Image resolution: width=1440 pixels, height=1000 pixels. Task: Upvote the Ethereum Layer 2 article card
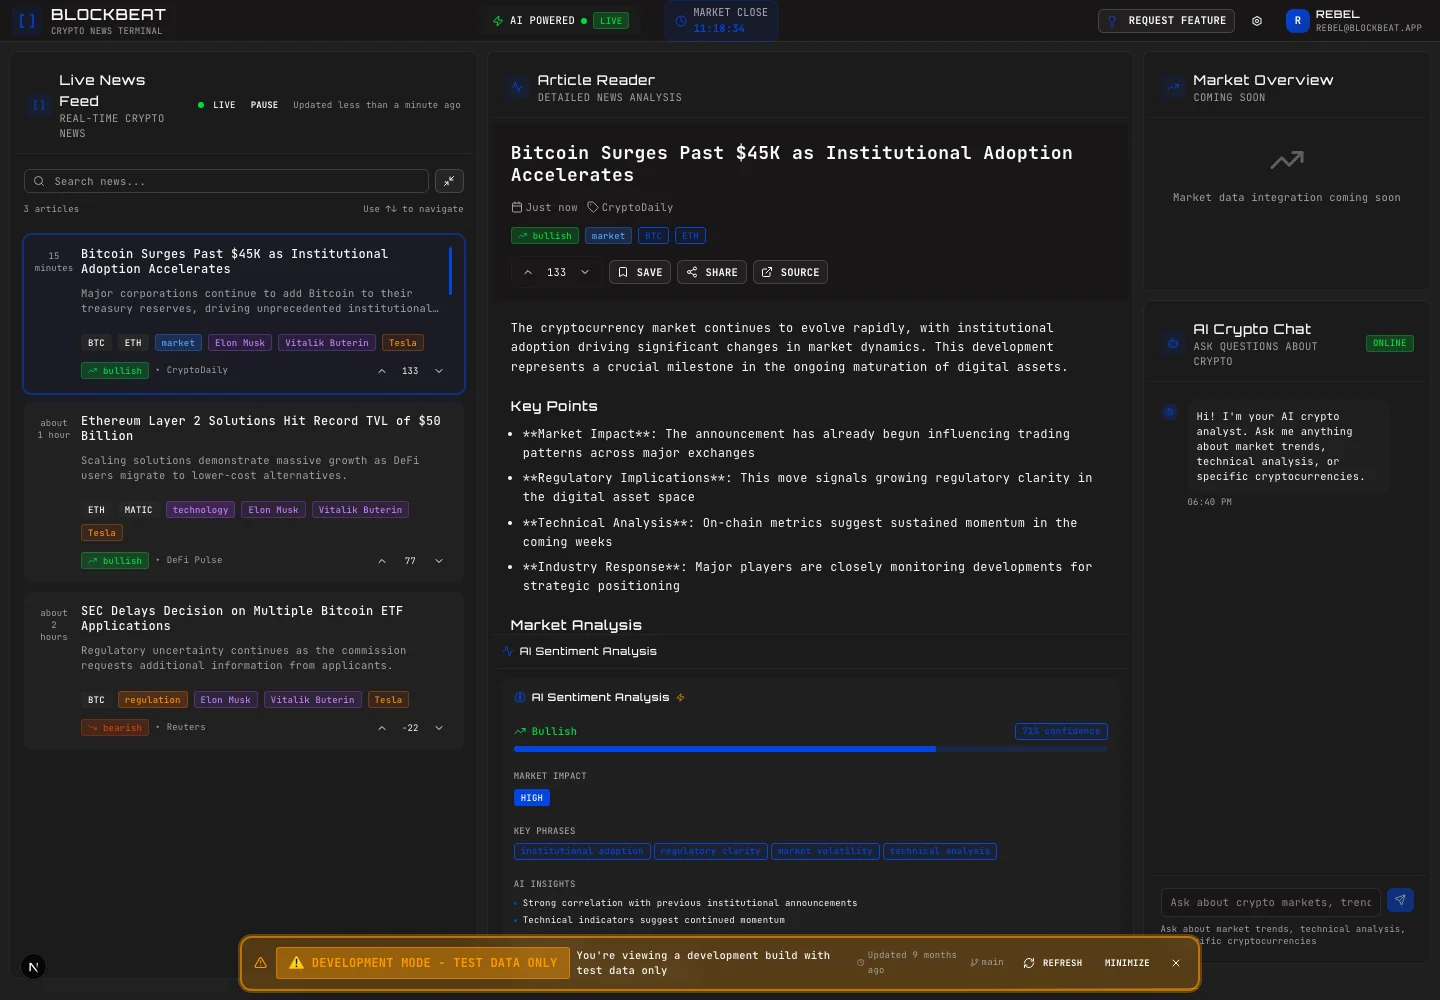[x=382, y=561]
